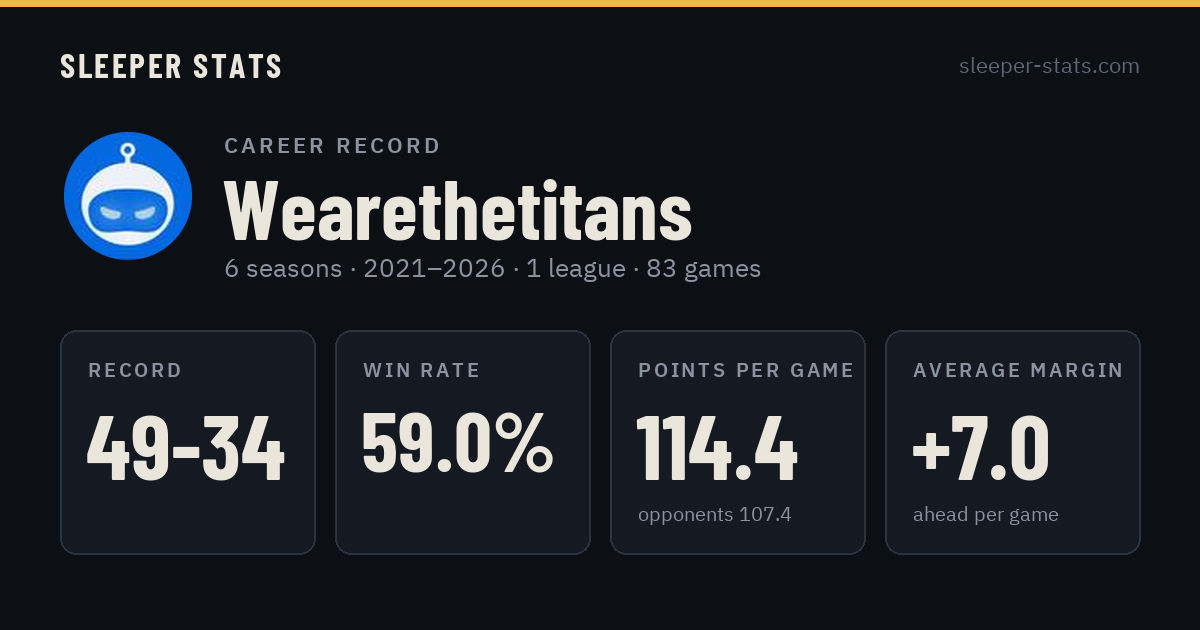Click the RECORD card label text

[135, 371]
